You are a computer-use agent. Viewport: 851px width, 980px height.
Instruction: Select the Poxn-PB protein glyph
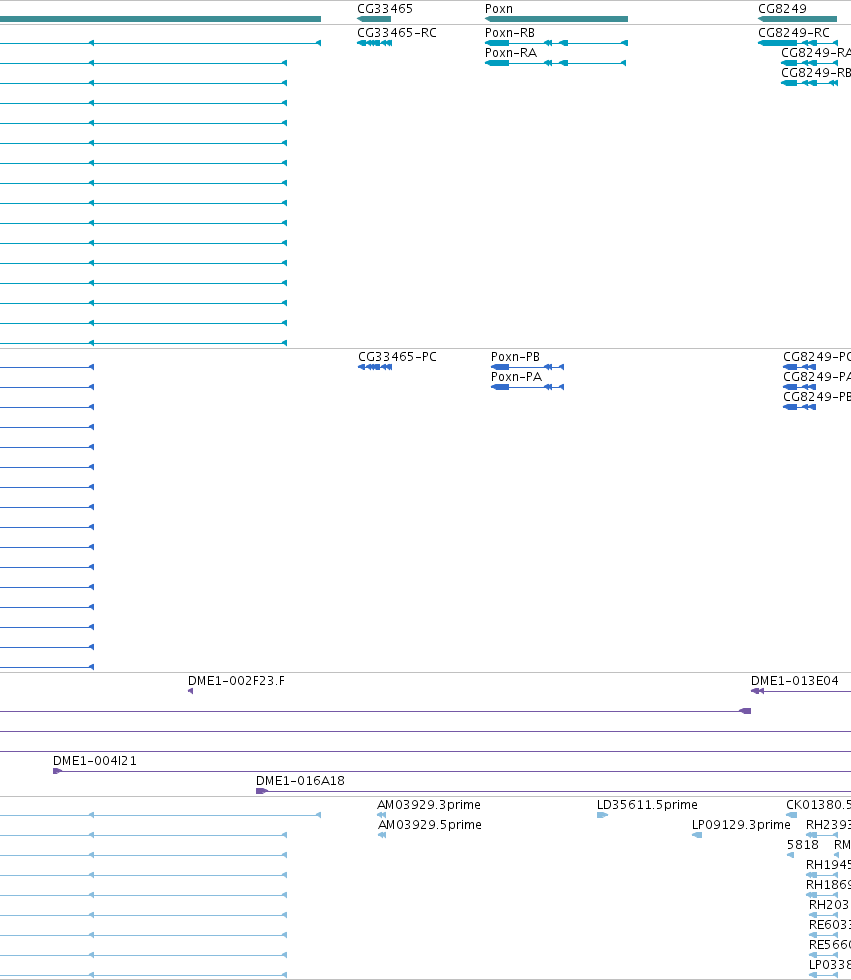(x=527, y=368)
